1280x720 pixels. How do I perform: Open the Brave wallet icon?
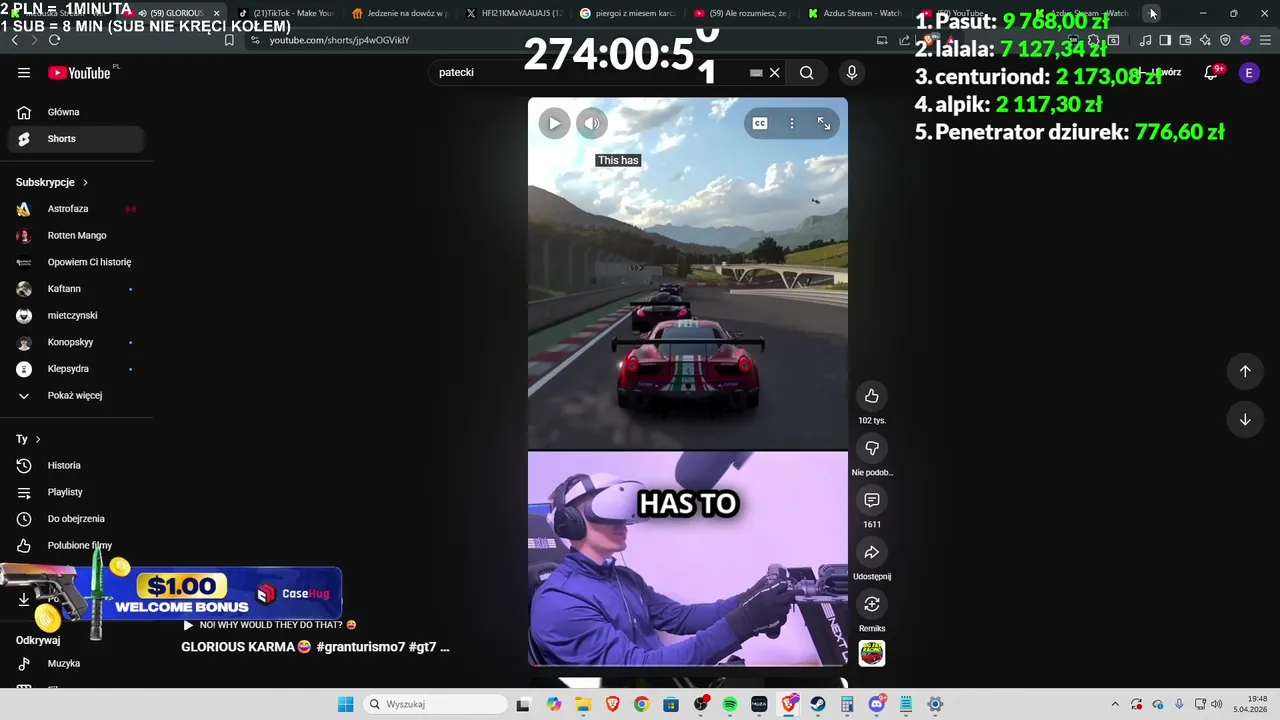1185,40
